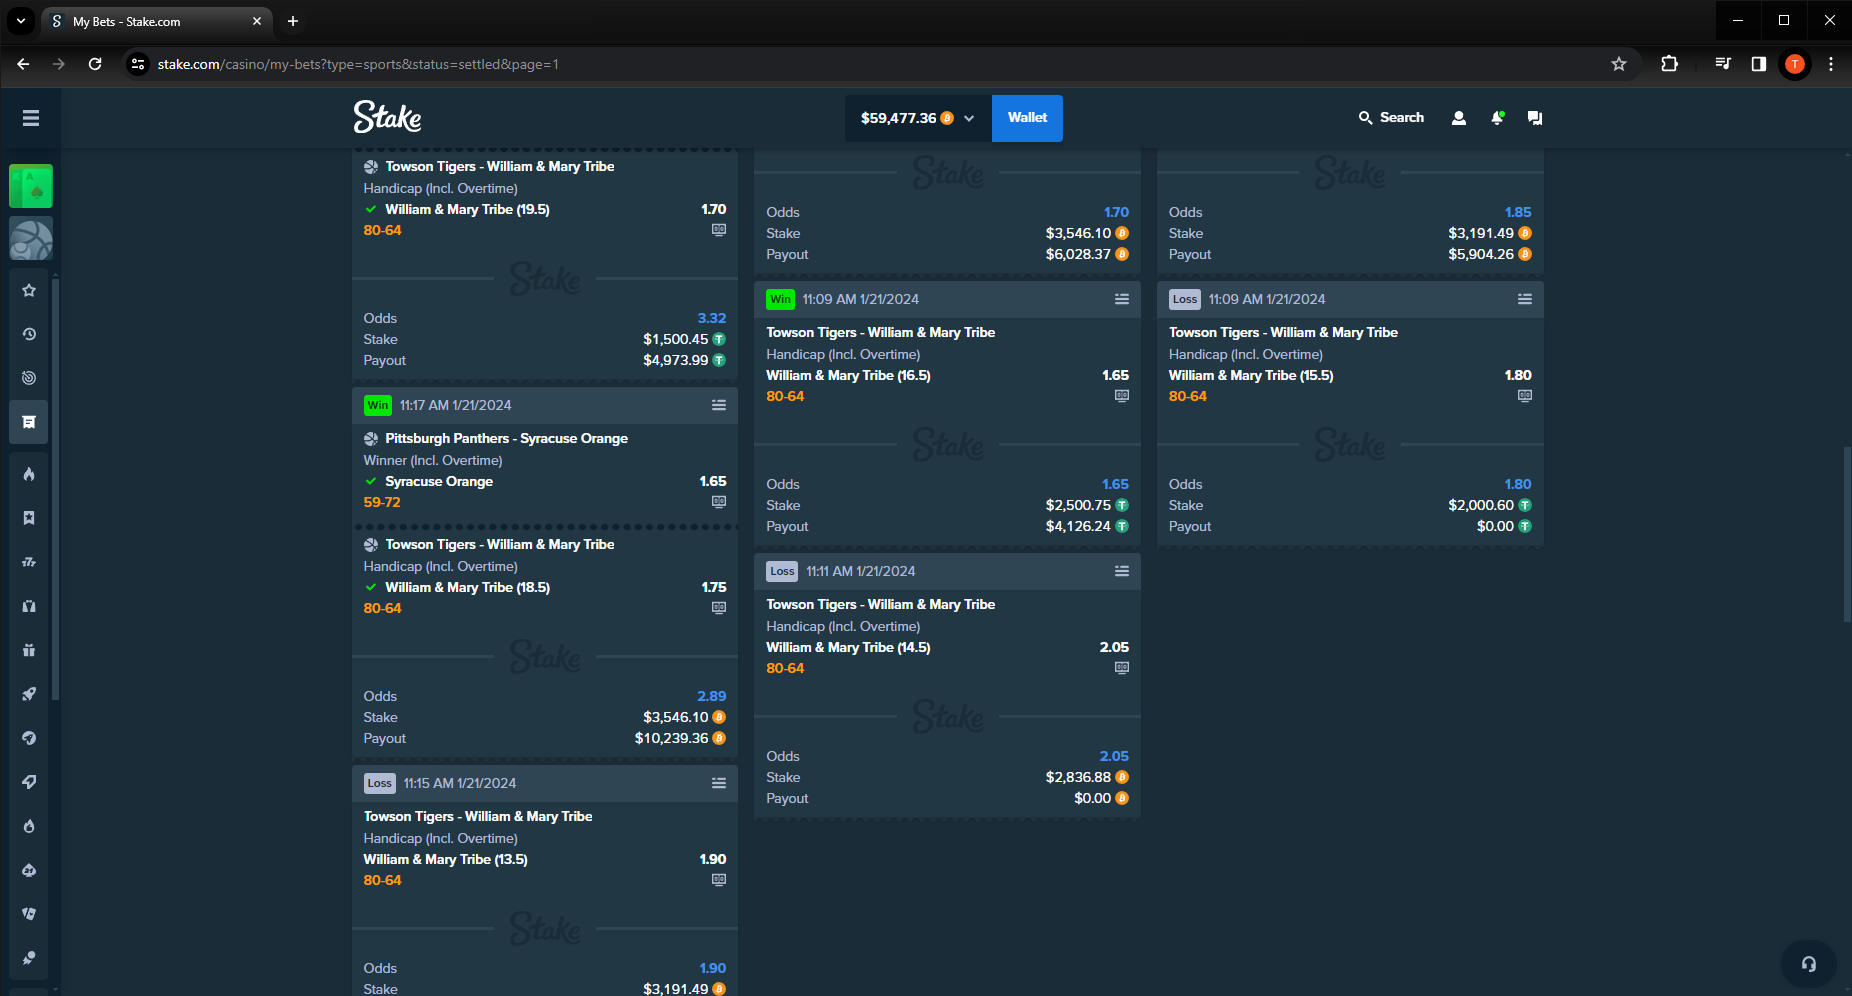Open the sidebar hamburger menu
Image resolution: width=1852 pixels, height=996 pixels.
coord(31,118)
